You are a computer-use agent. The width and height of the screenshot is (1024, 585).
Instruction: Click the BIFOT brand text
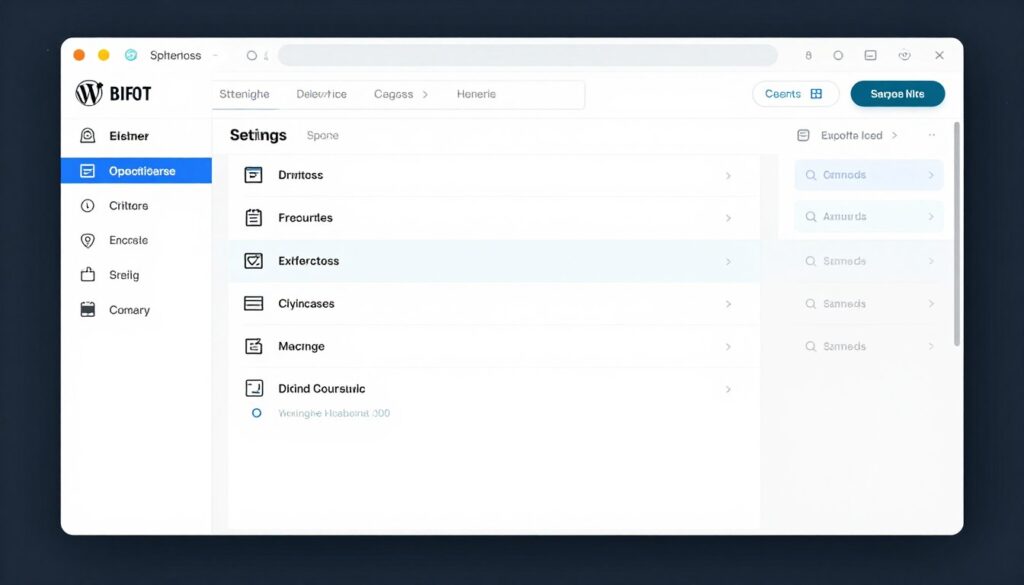pos(130,94)
